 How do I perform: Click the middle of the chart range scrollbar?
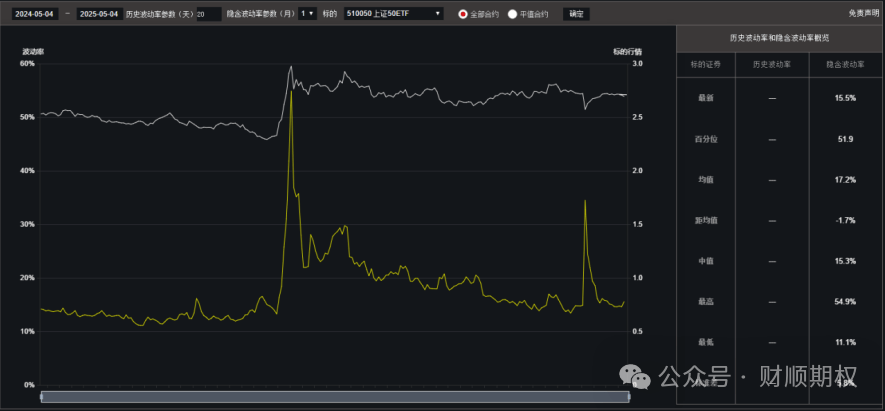pos(334,397)
